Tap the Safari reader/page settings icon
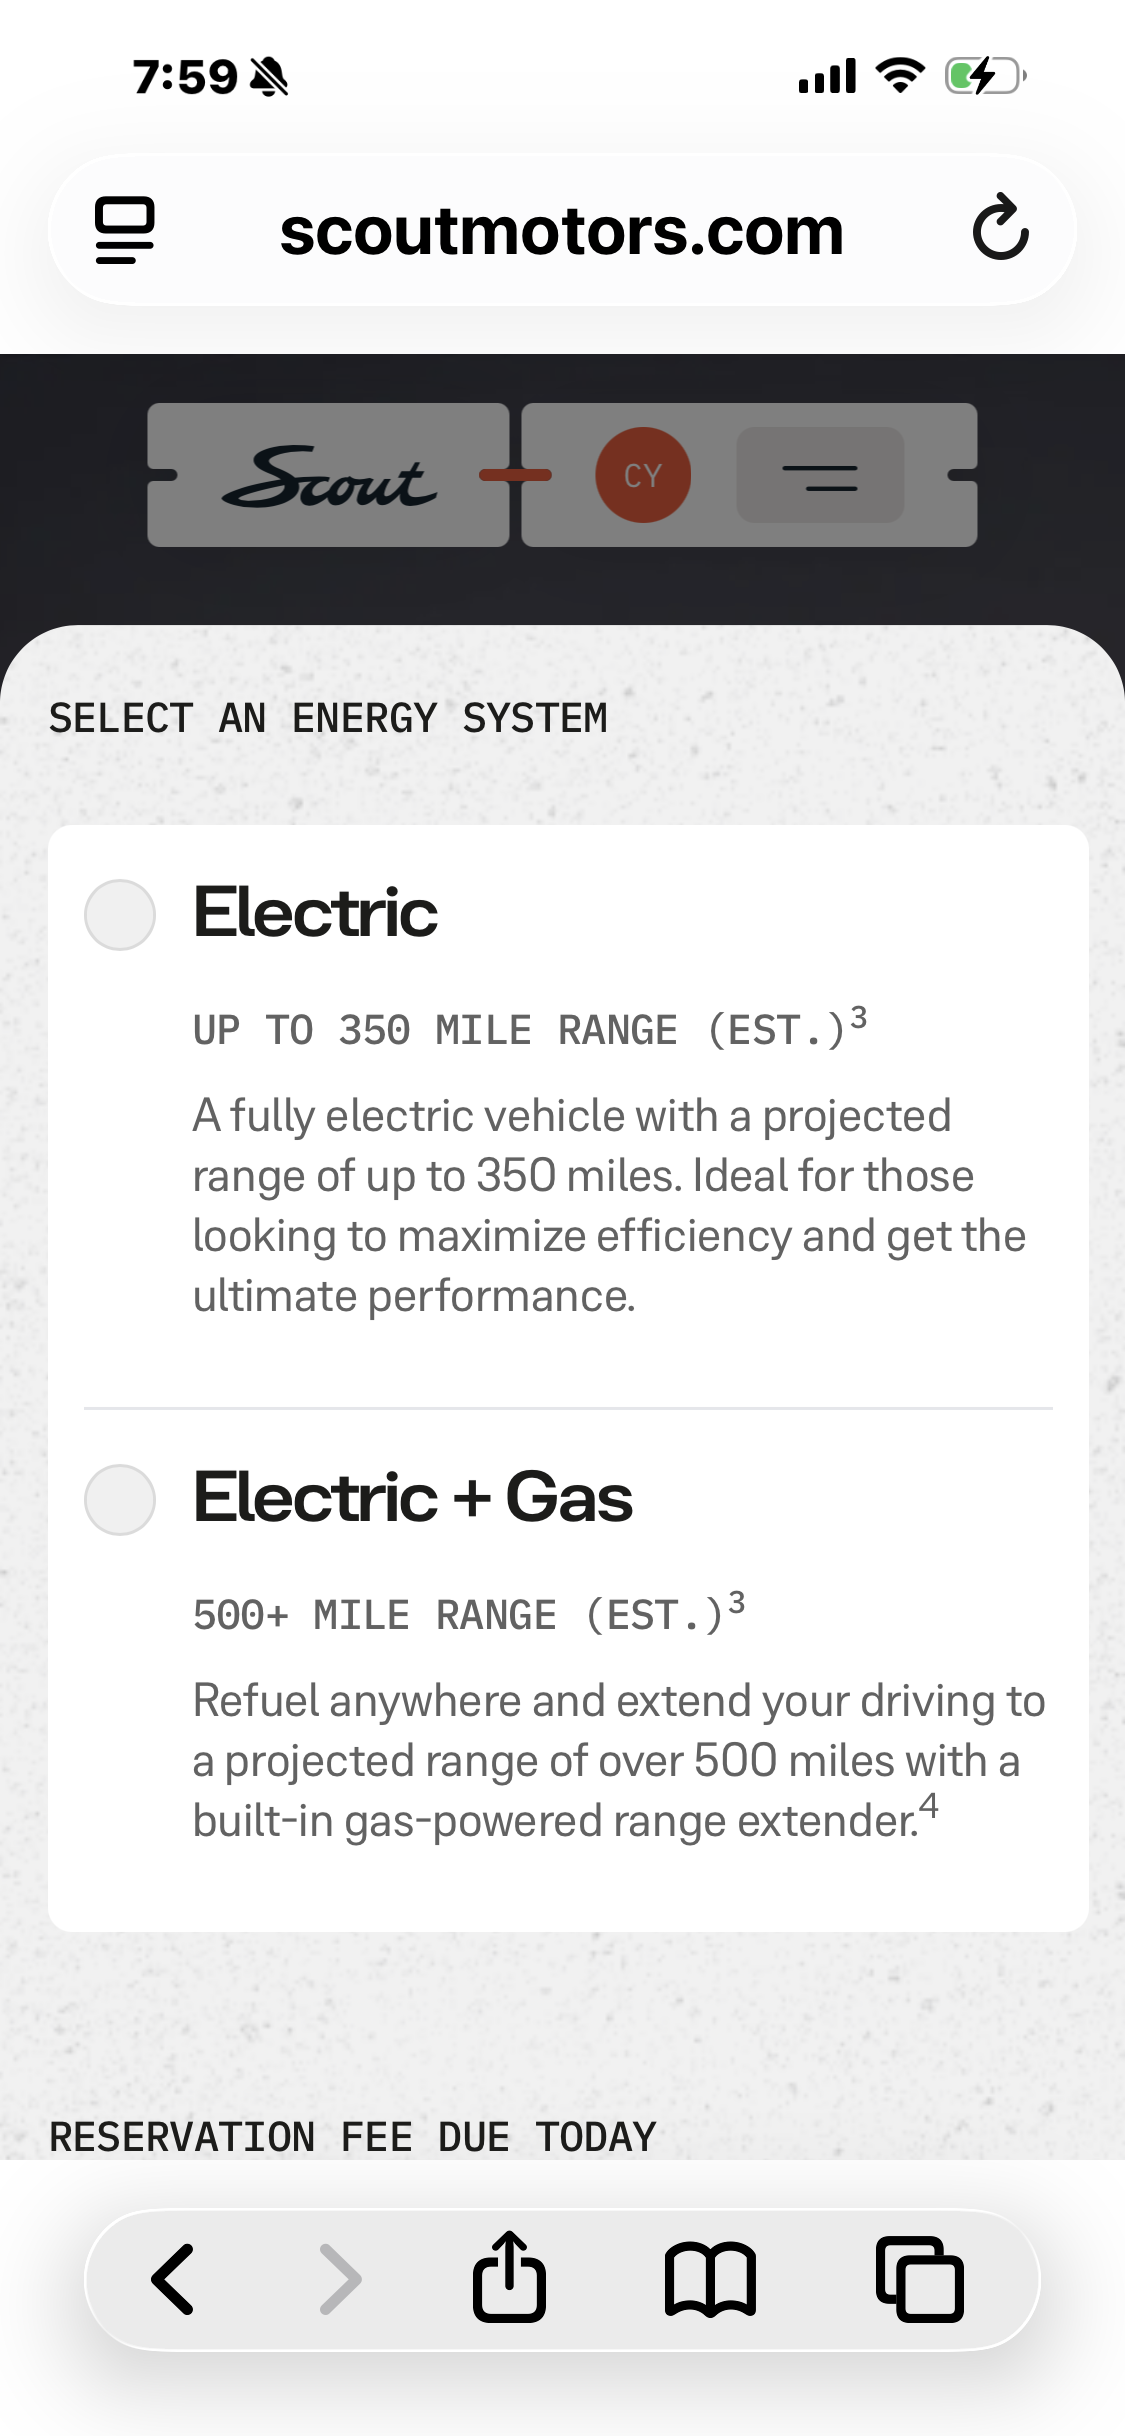1125x2436 pixels. 125,230
